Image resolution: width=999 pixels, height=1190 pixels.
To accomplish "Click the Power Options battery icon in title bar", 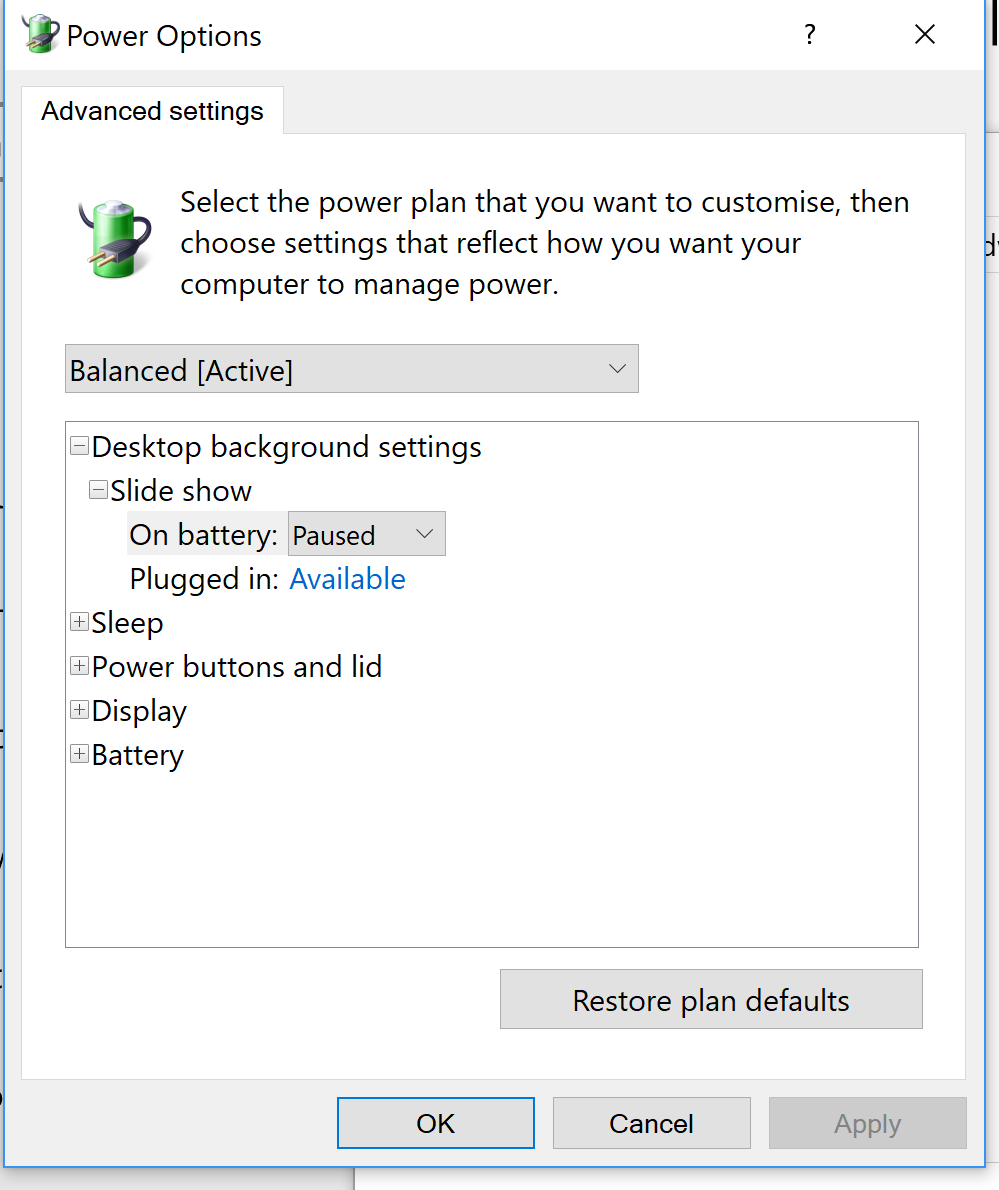I will [38, 32].
